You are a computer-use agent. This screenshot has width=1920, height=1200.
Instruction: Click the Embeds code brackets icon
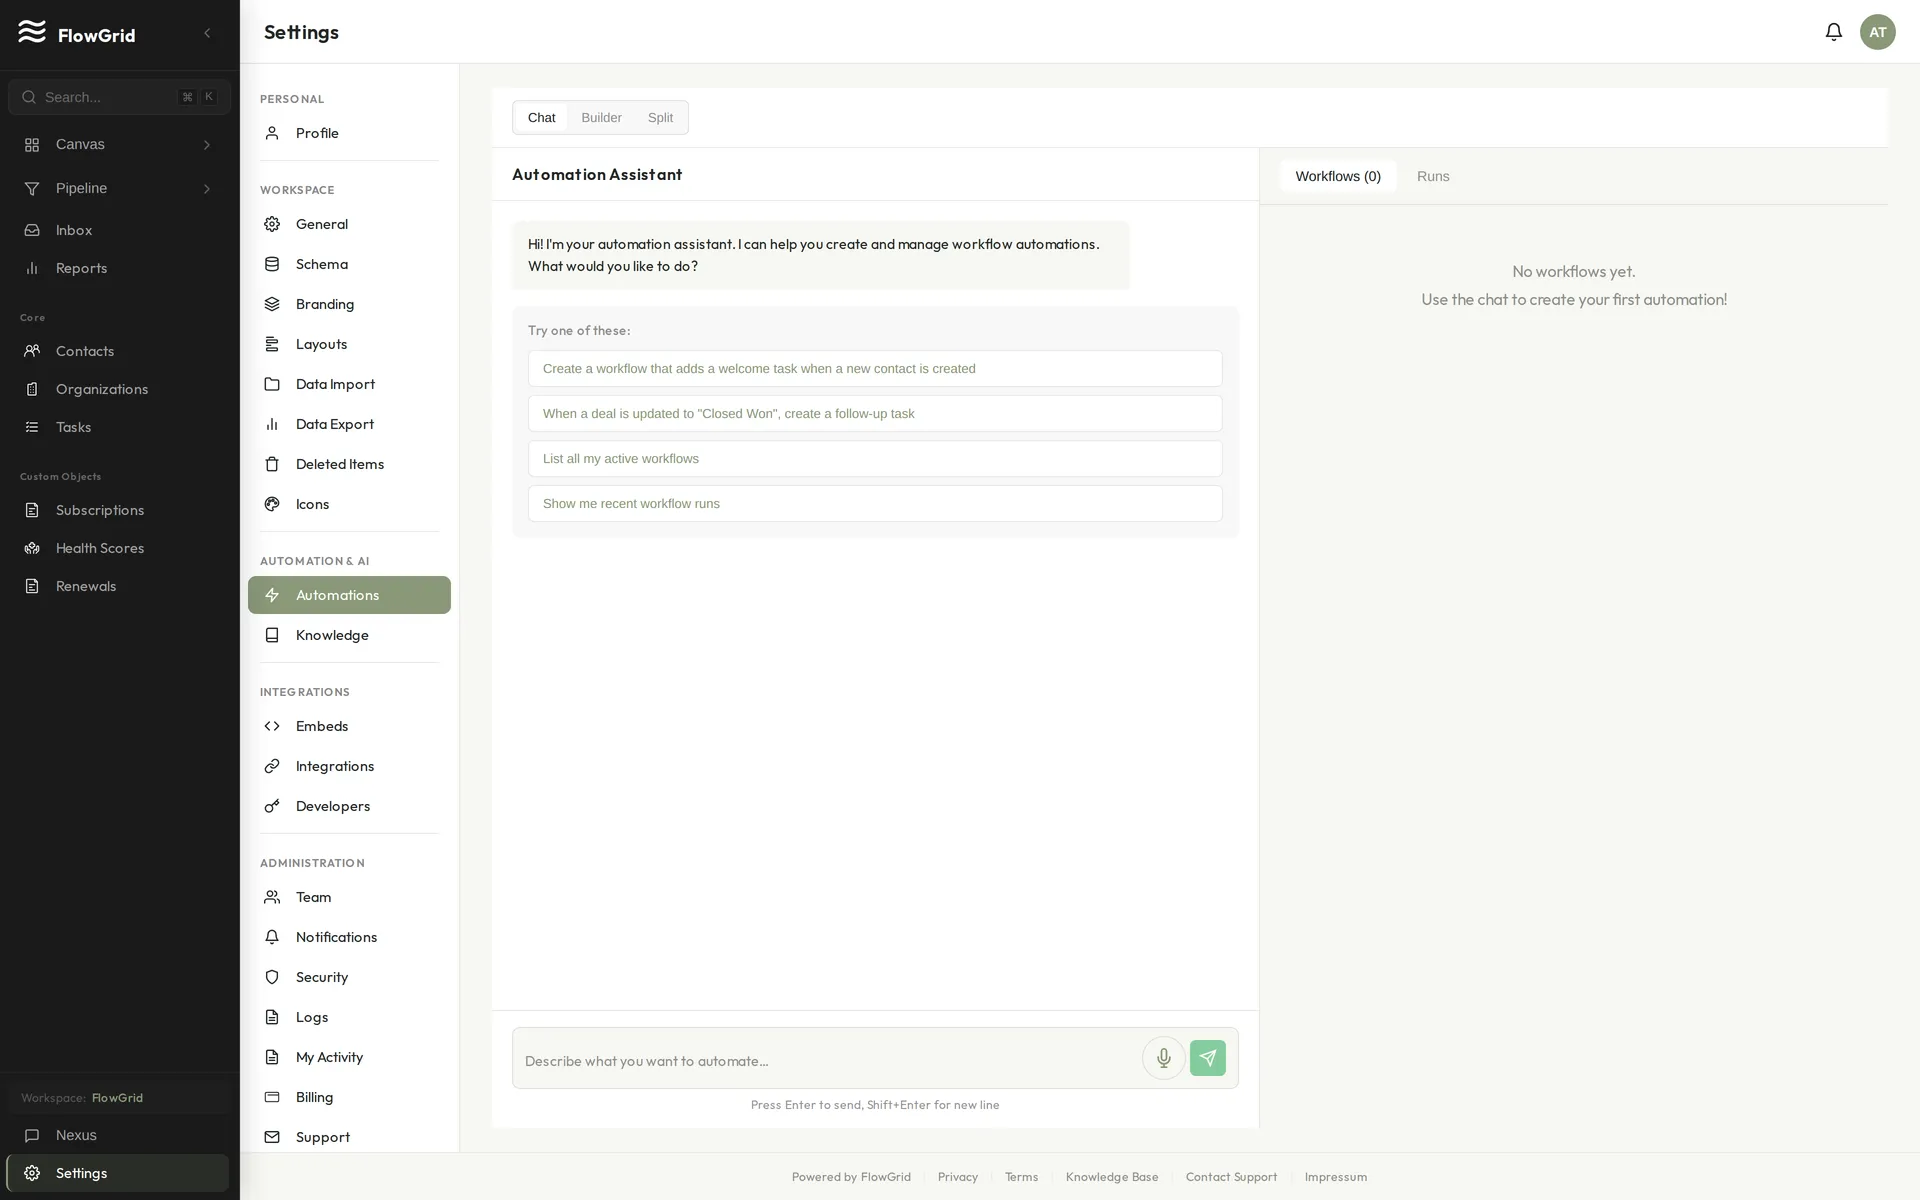272,726
